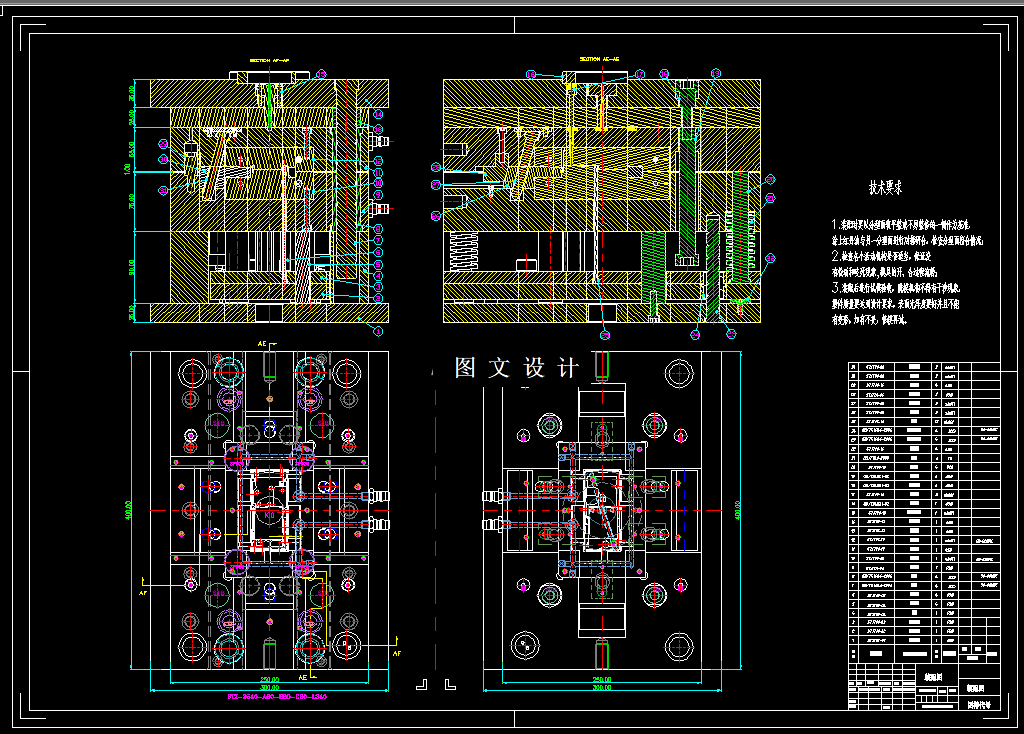
Task: Click the magenta mold base code under the left plan view
Action: [x=277, y=697]
